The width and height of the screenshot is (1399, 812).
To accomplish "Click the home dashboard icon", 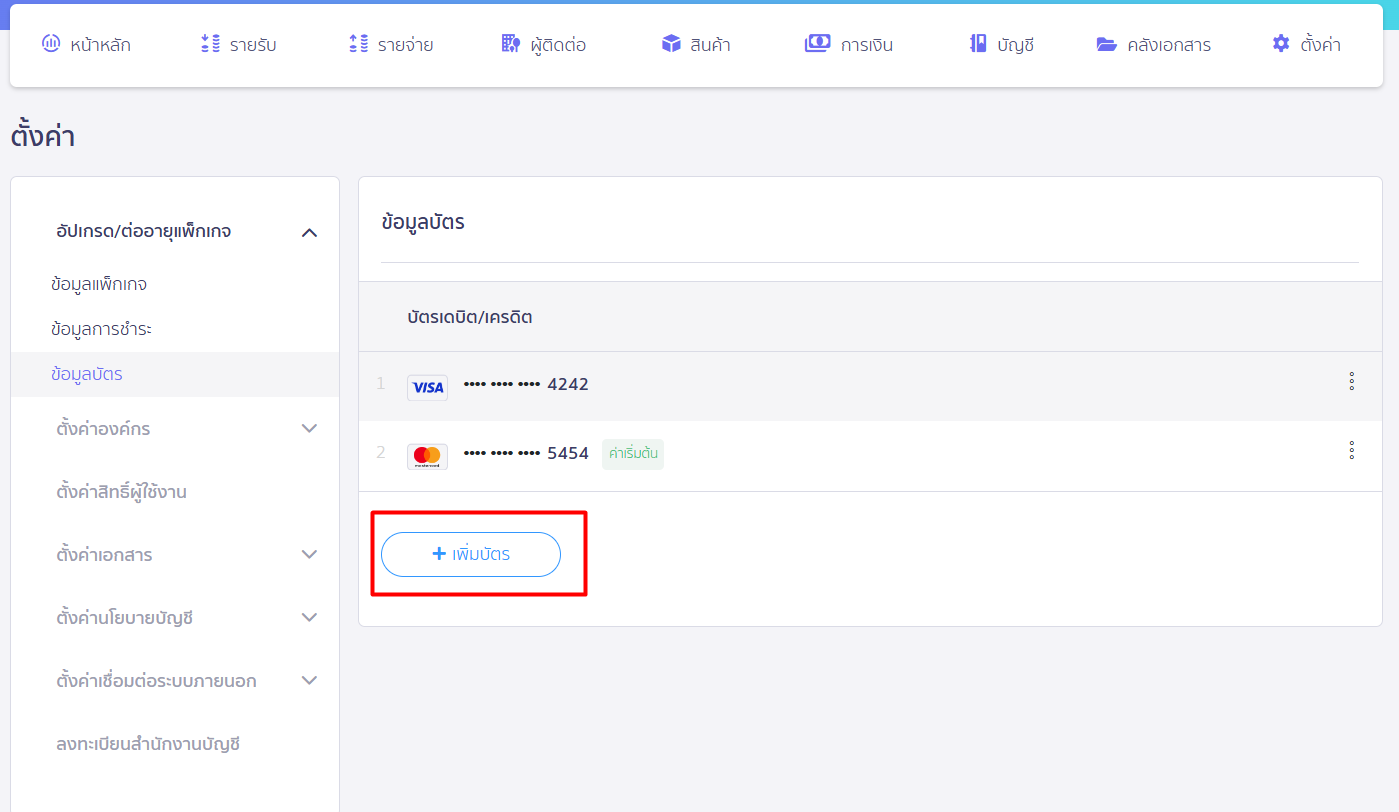I will (x=51, y=44).
